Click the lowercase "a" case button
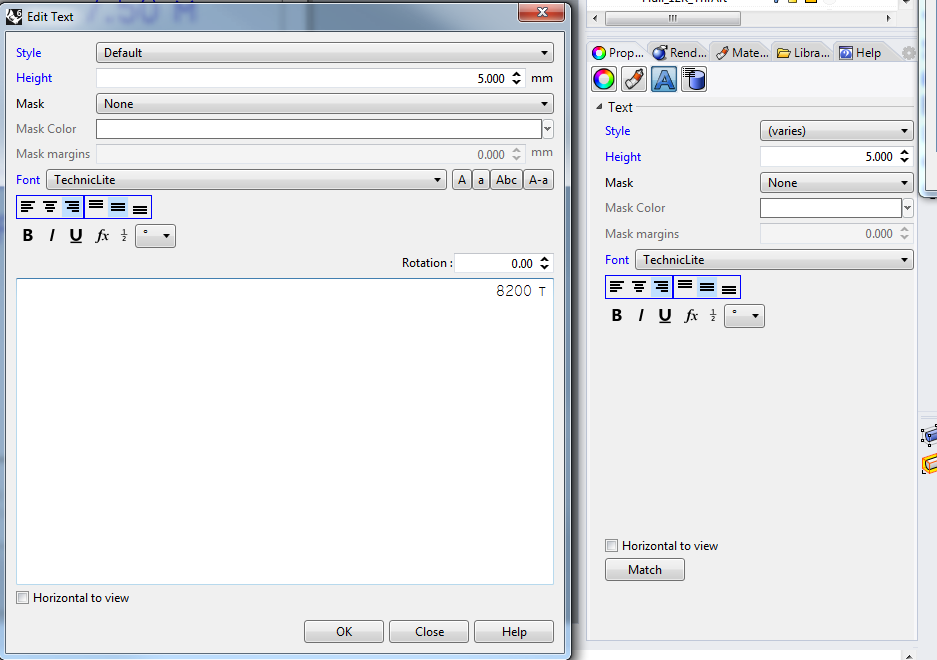The image size is (937, 660). coord(483,179)
